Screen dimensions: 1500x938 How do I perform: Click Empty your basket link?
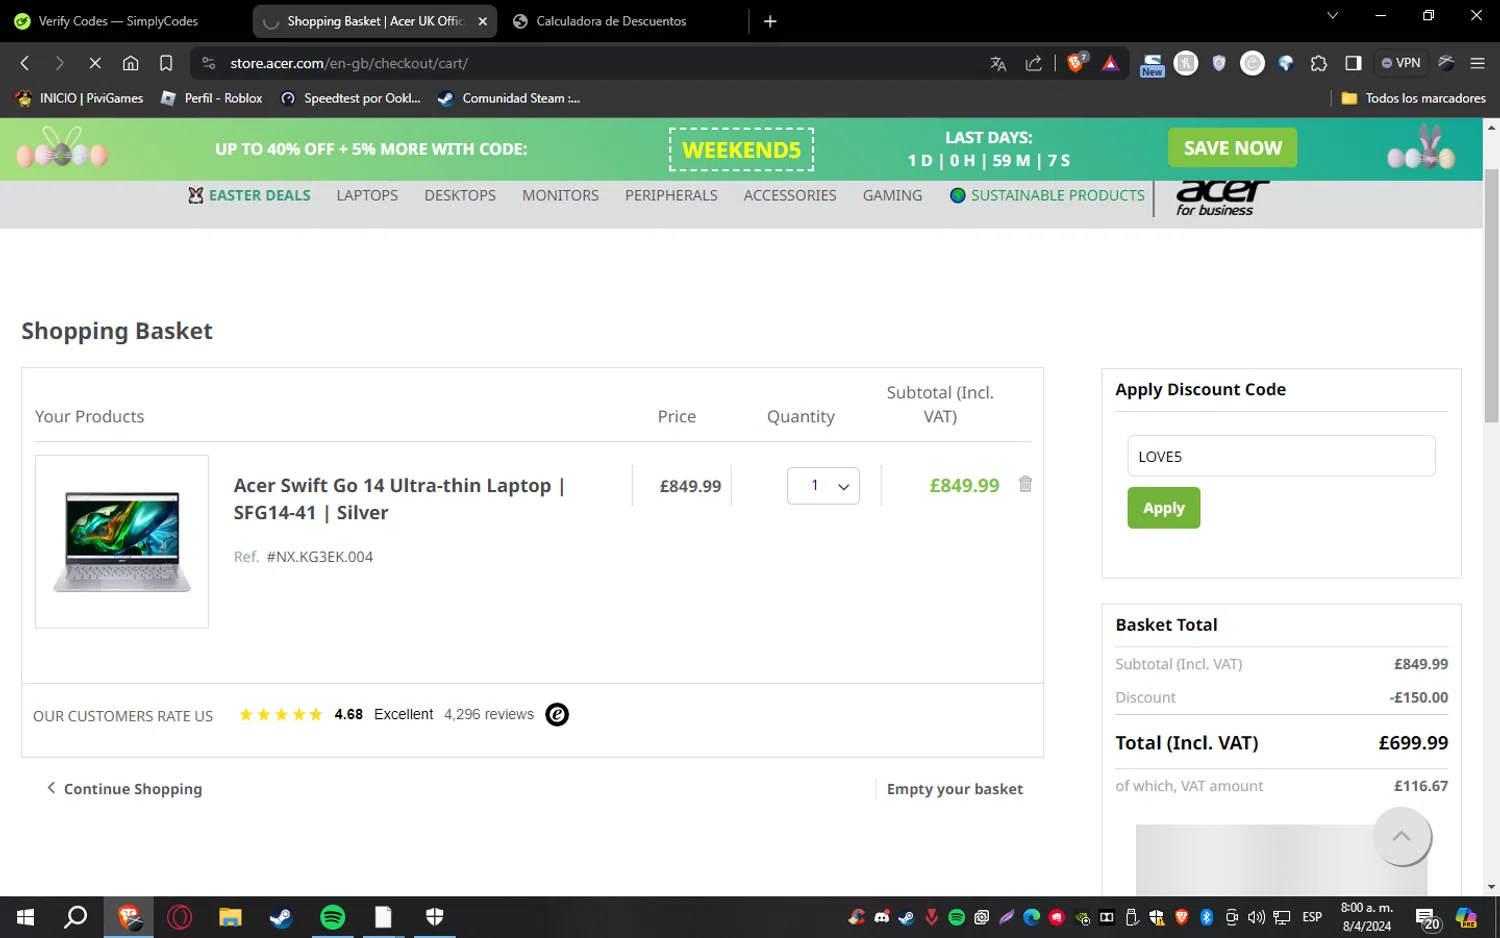(955, 789)
